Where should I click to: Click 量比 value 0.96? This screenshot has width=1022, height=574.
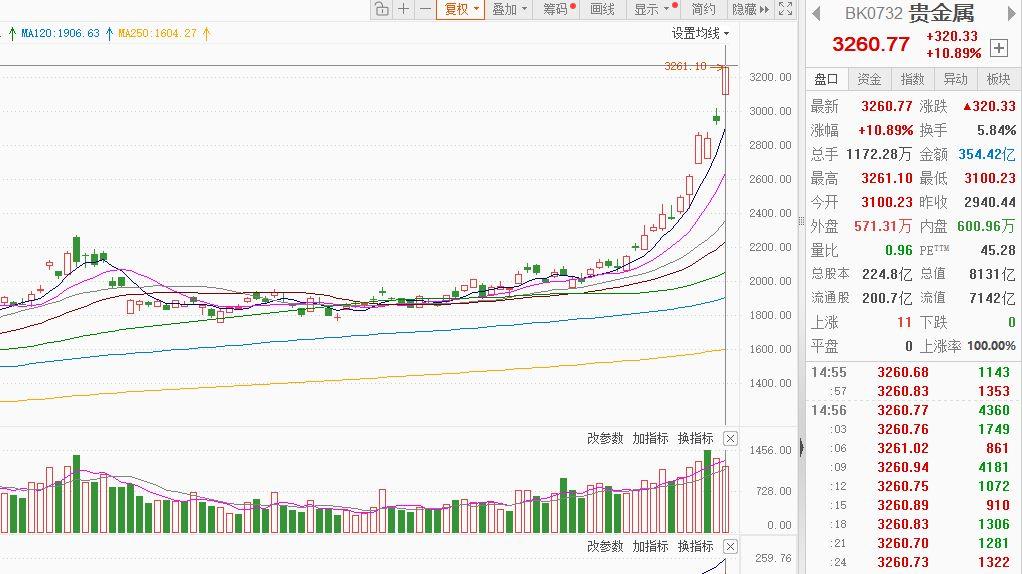pyautogui.click(x=898, y=250)
